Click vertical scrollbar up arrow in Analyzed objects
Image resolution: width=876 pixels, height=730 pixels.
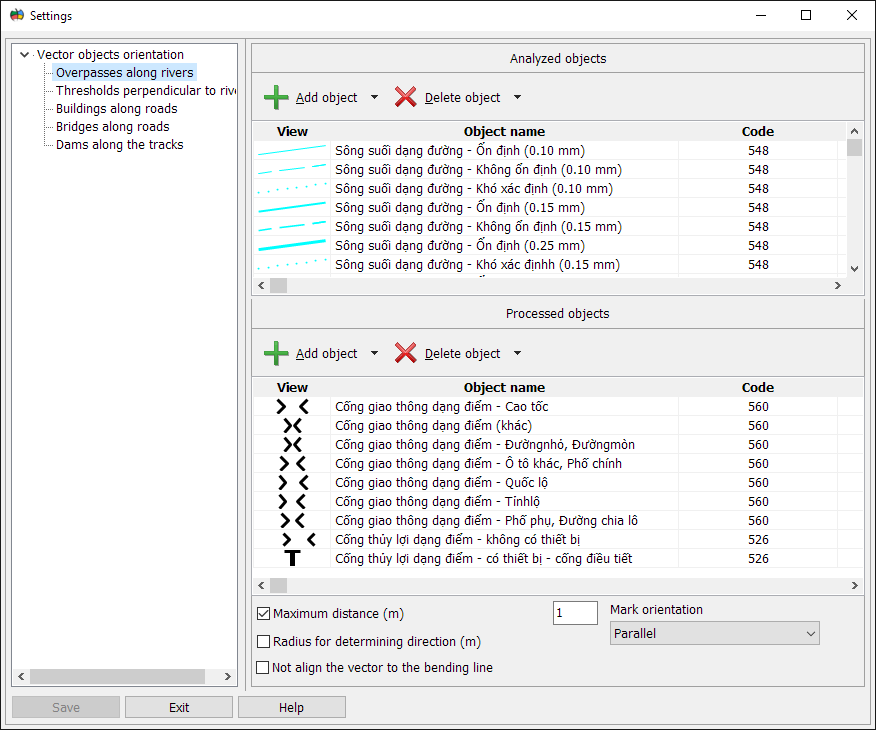point(854,131)
